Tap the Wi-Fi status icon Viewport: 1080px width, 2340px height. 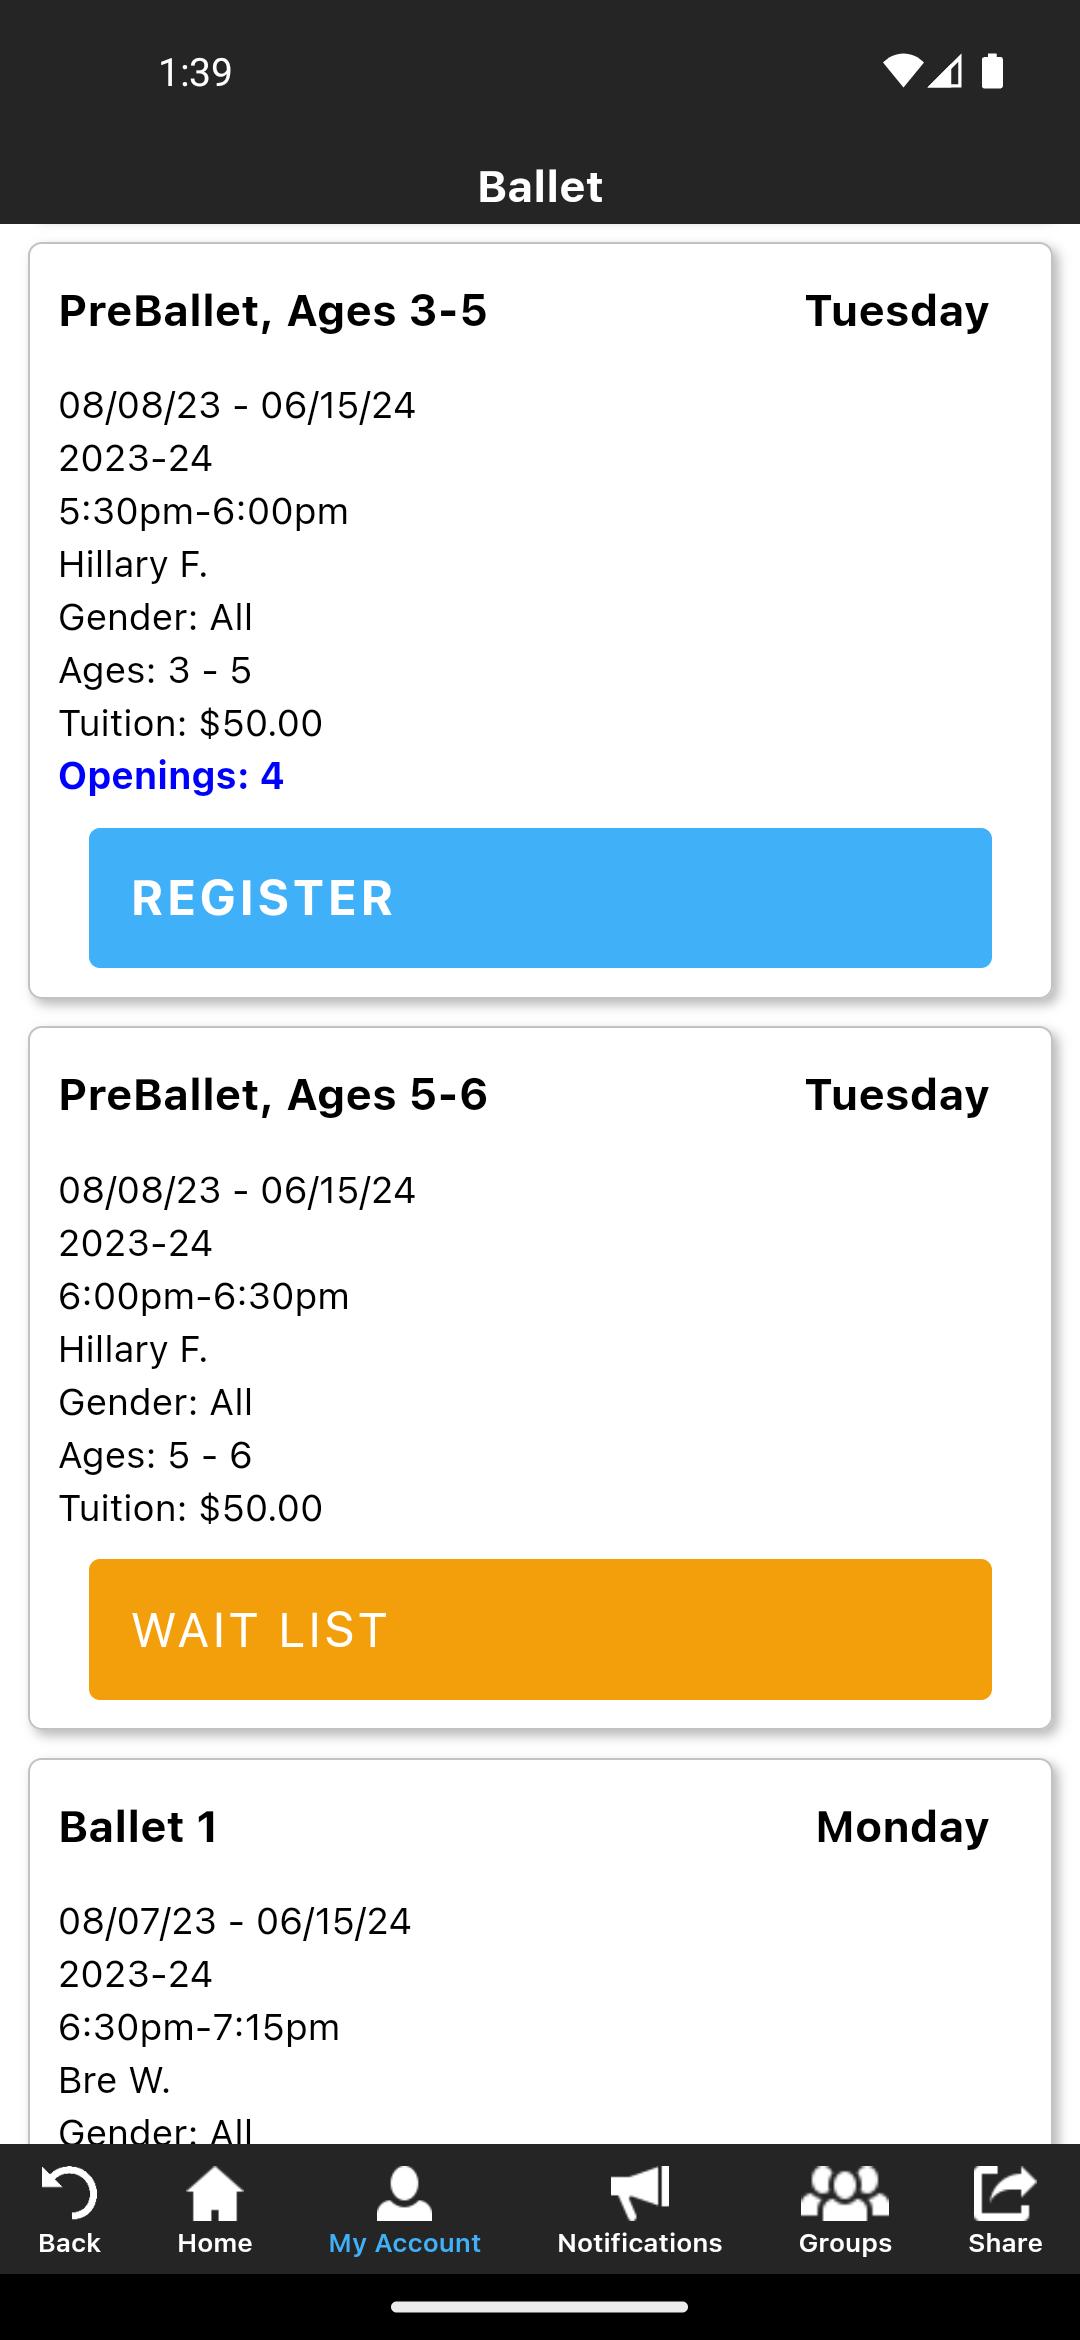pyautogui.click(x=901, y=71)
